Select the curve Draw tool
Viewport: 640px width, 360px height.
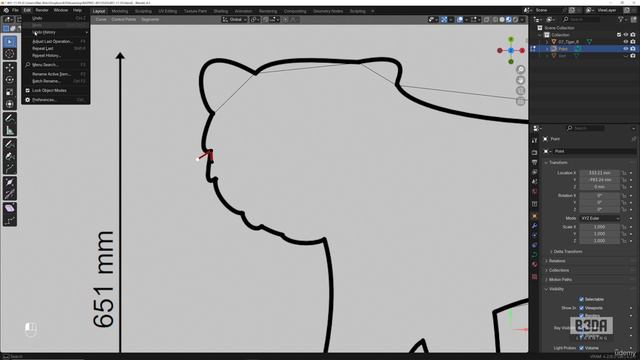click(10, 144)
